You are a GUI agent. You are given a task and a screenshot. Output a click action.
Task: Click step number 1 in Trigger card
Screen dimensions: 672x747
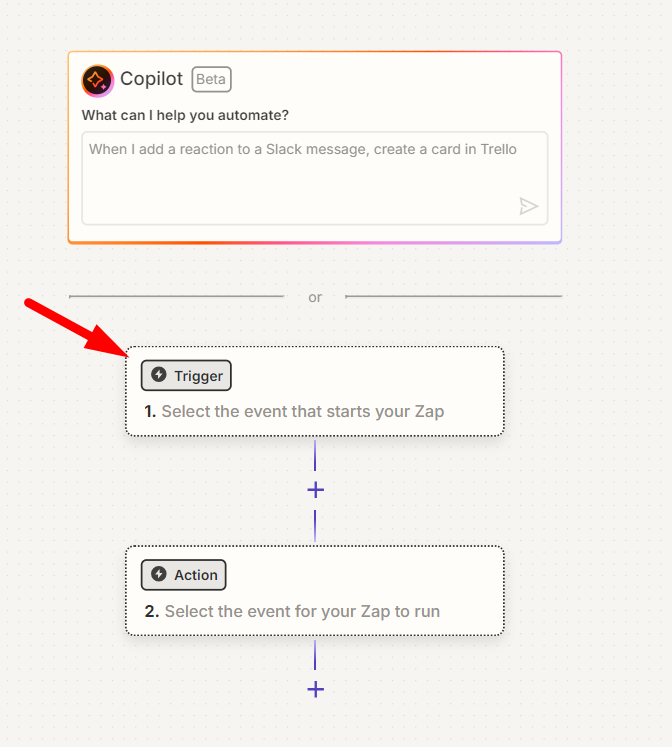(150, 412)
